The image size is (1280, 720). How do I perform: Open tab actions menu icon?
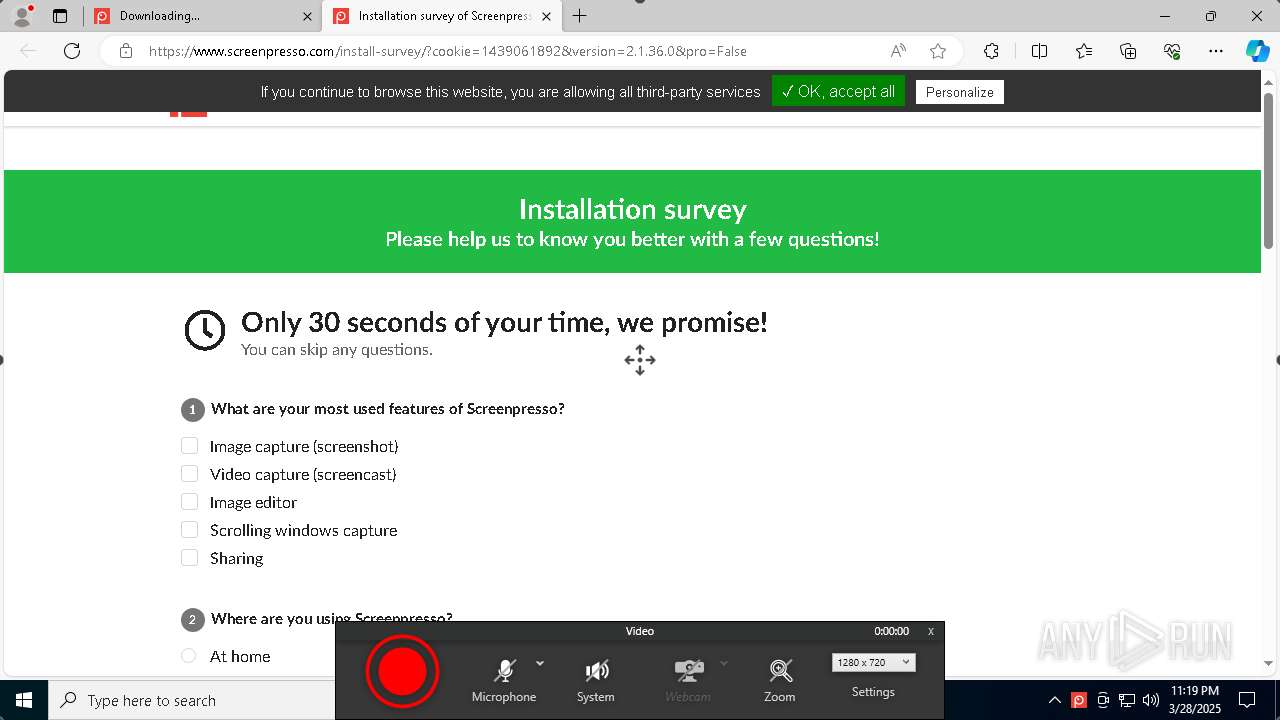[x=60, y=16]
